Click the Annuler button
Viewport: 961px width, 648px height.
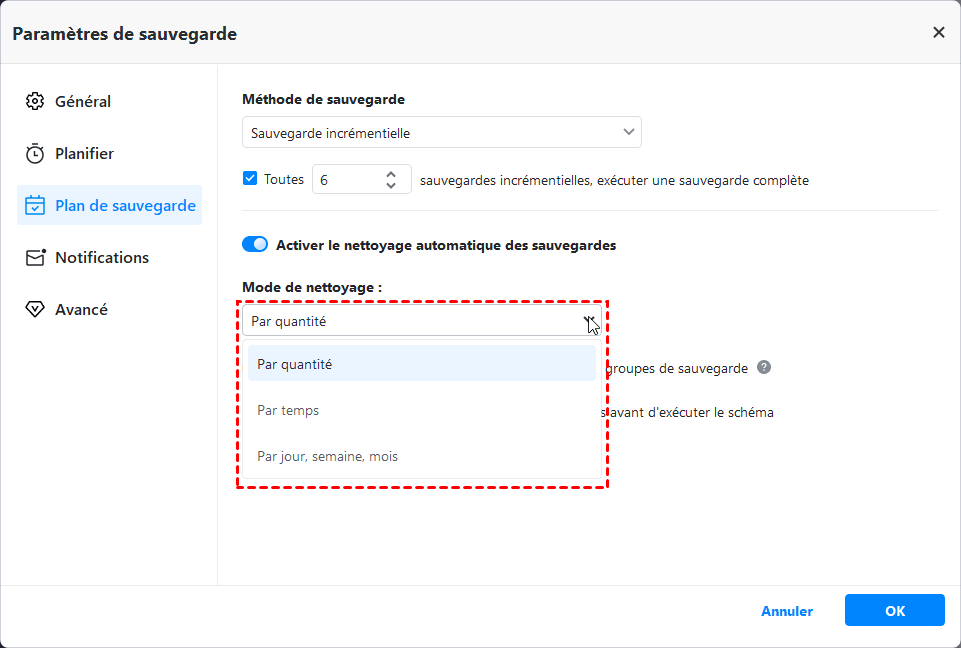787,611
